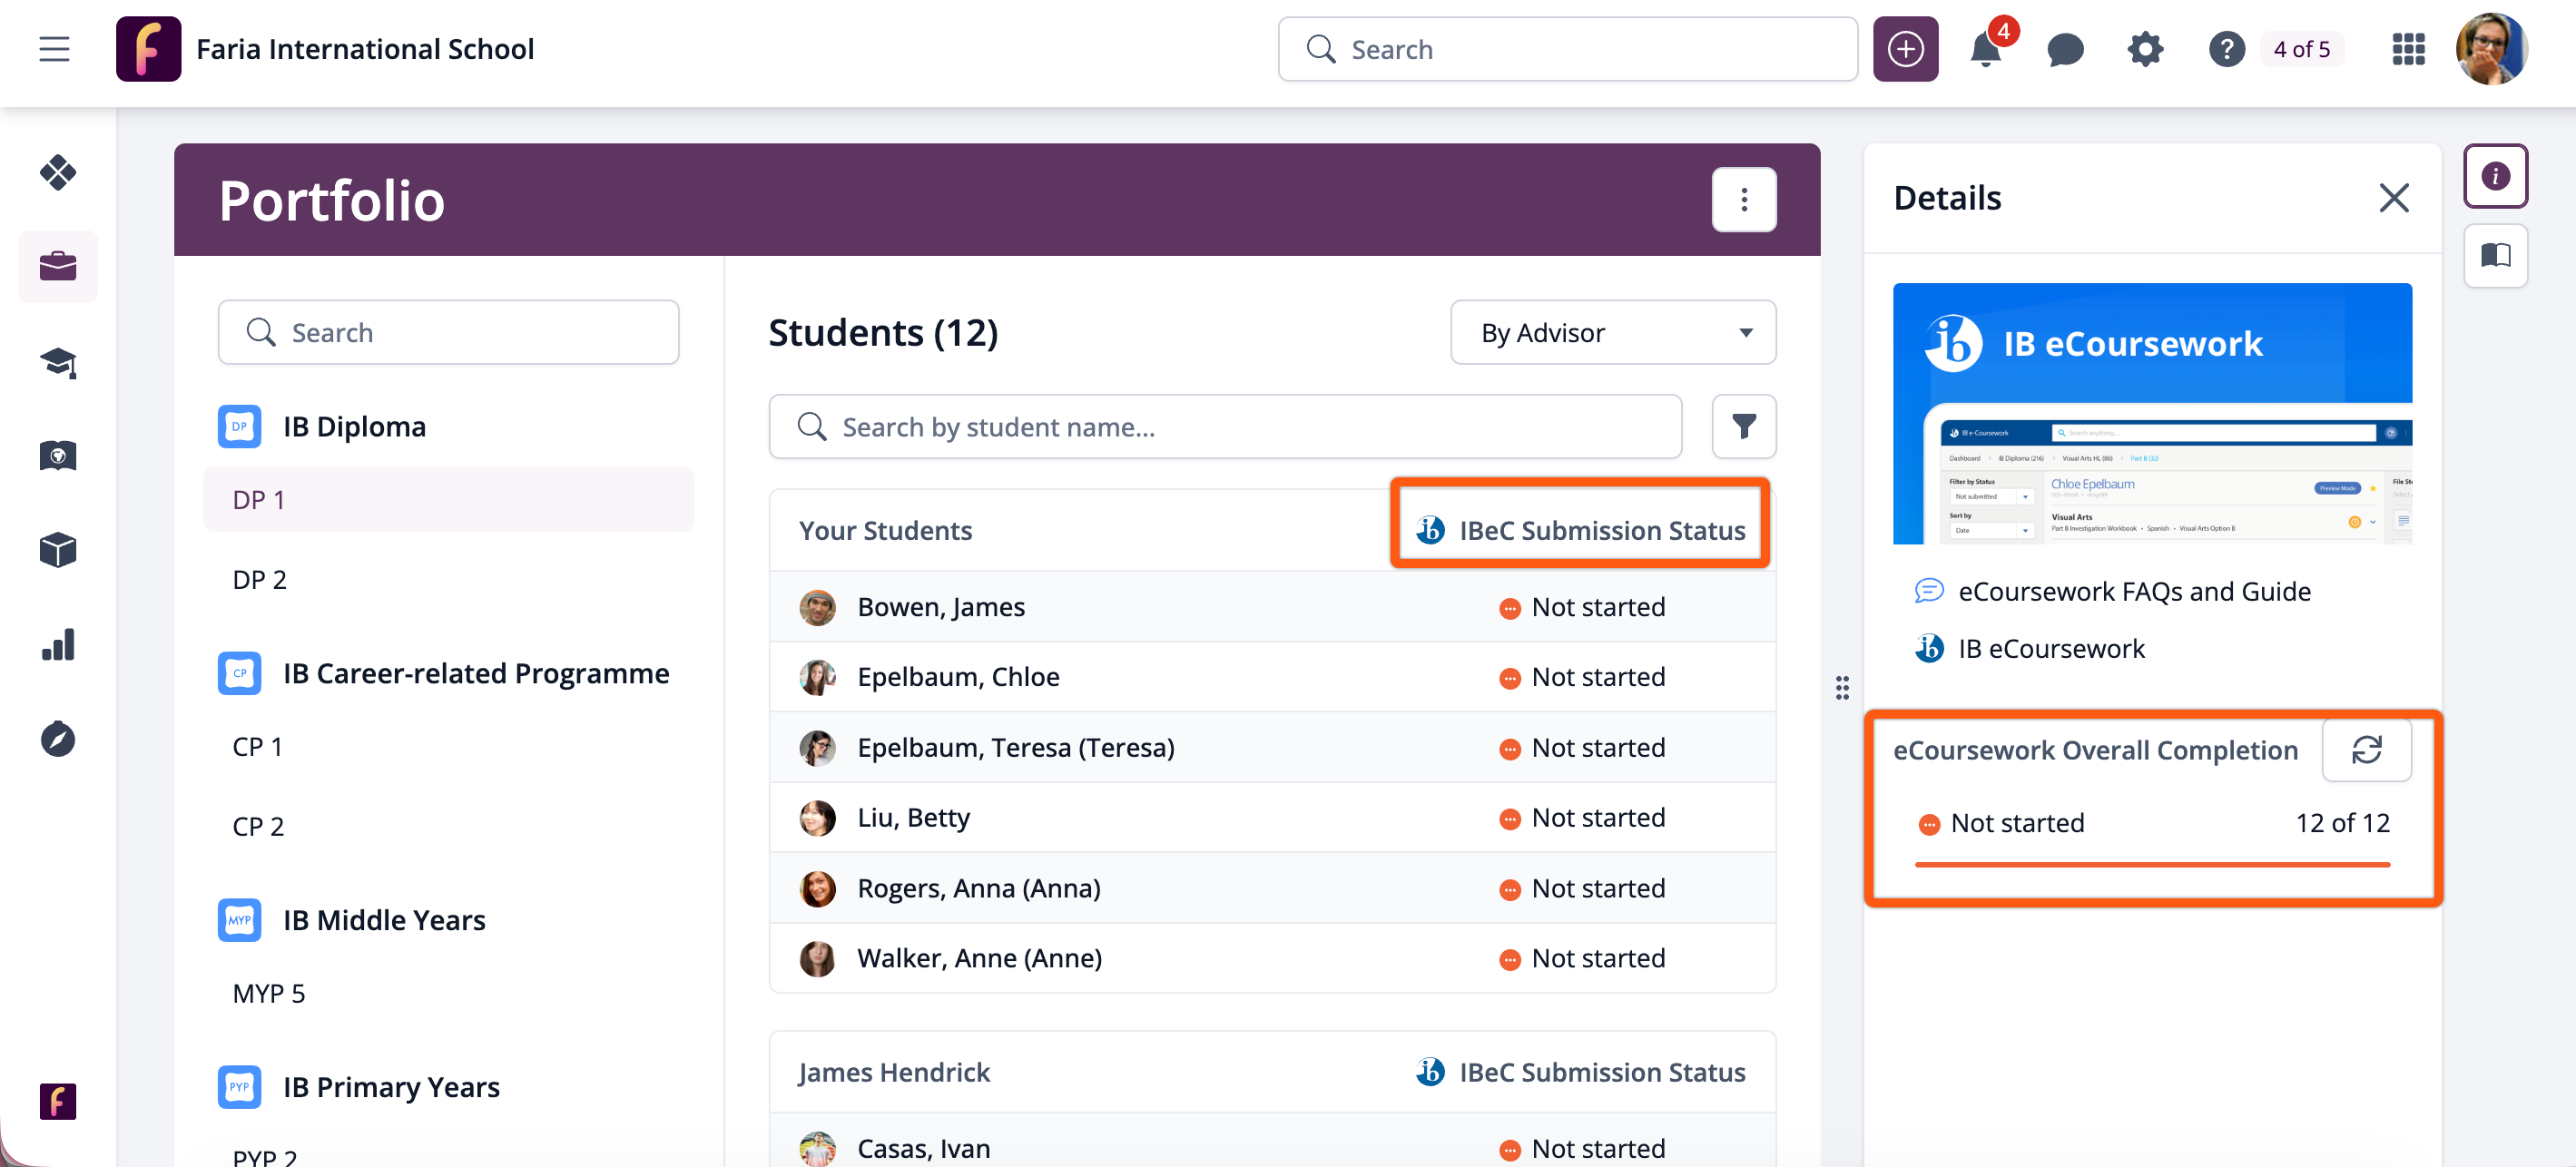Open eCoursework FAQs and Guide link
2576x1167 pixels.
click(x=2133, y=592)
